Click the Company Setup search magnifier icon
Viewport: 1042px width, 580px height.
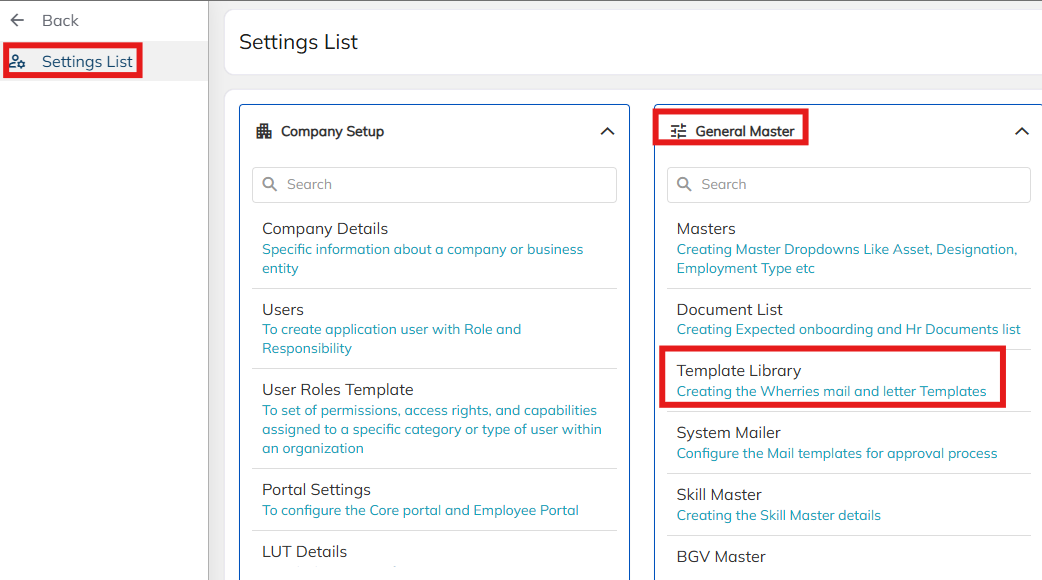pos(270,184)
